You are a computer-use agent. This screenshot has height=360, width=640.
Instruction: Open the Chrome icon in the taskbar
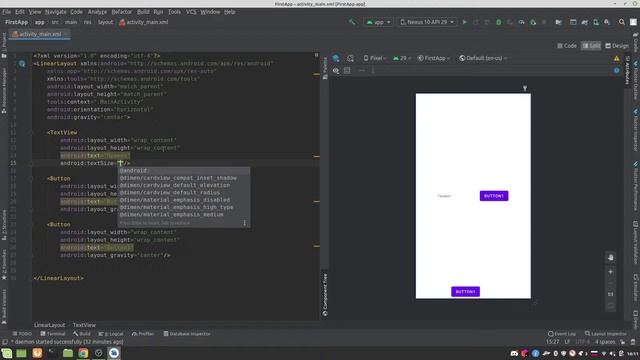click(83, 353)
